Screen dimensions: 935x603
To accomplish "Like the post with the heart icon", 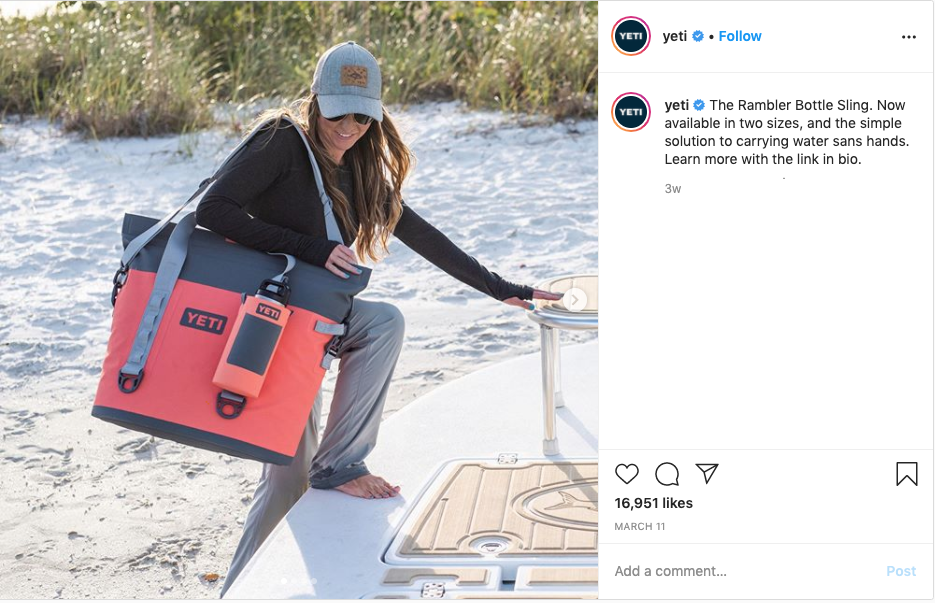I will tap(627, 474).
